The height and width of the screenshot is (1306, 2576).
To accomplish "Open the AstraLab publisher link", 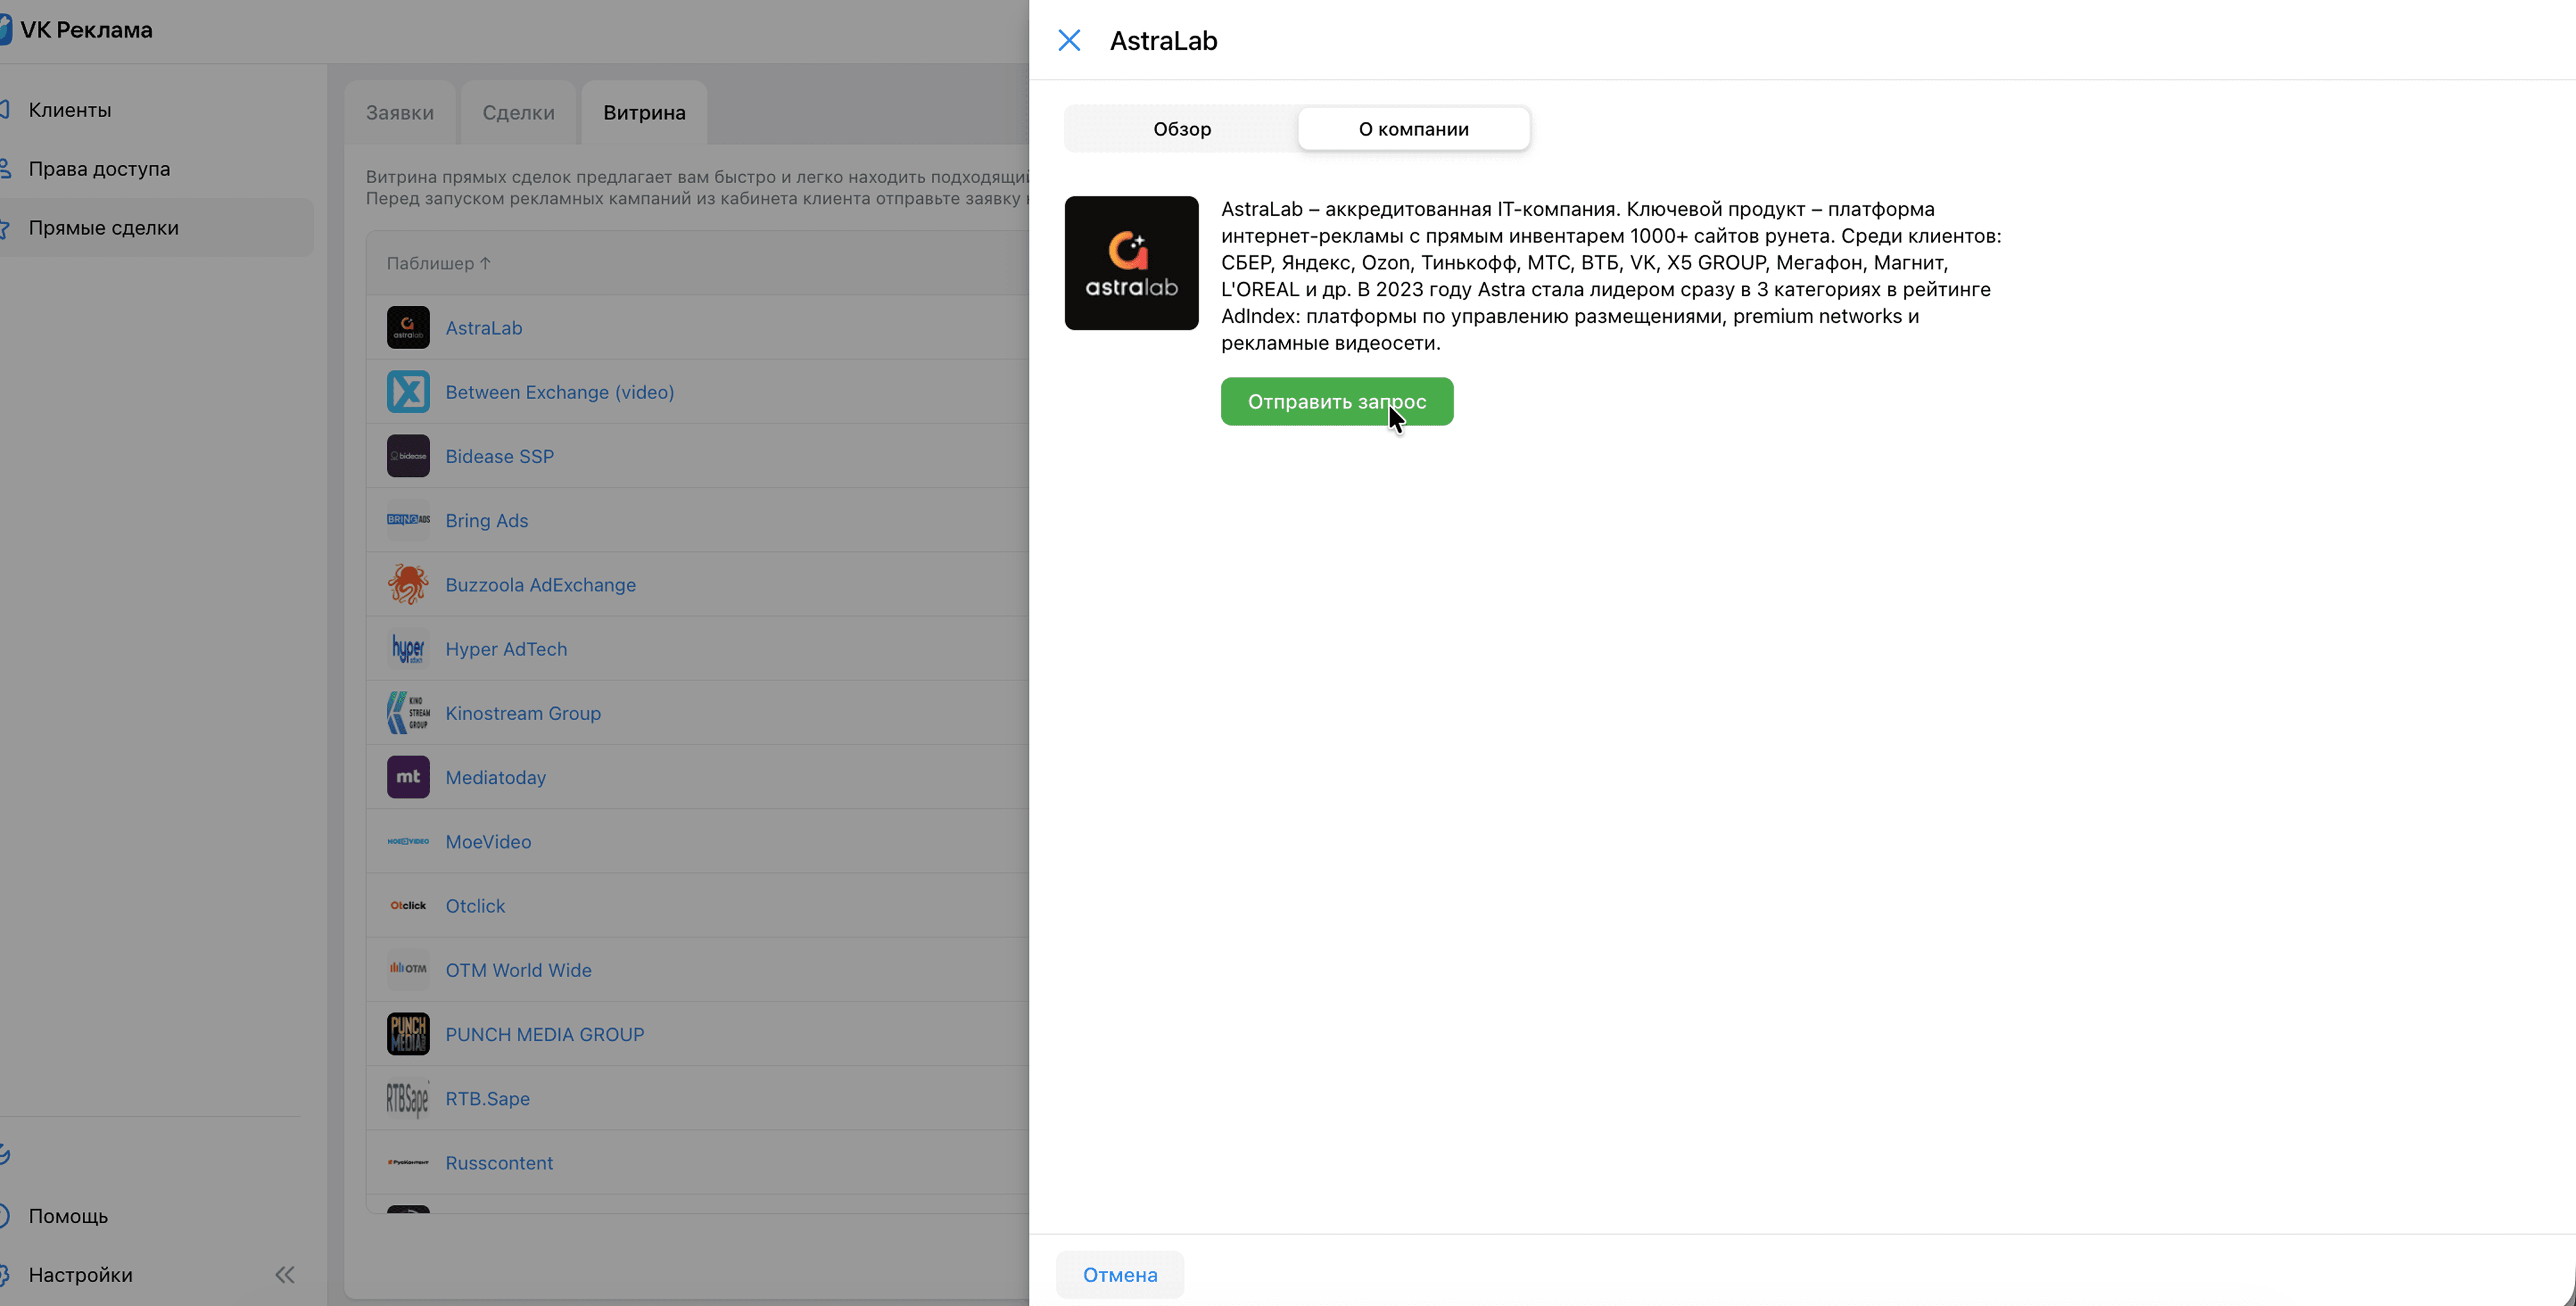I will [484, 328].
